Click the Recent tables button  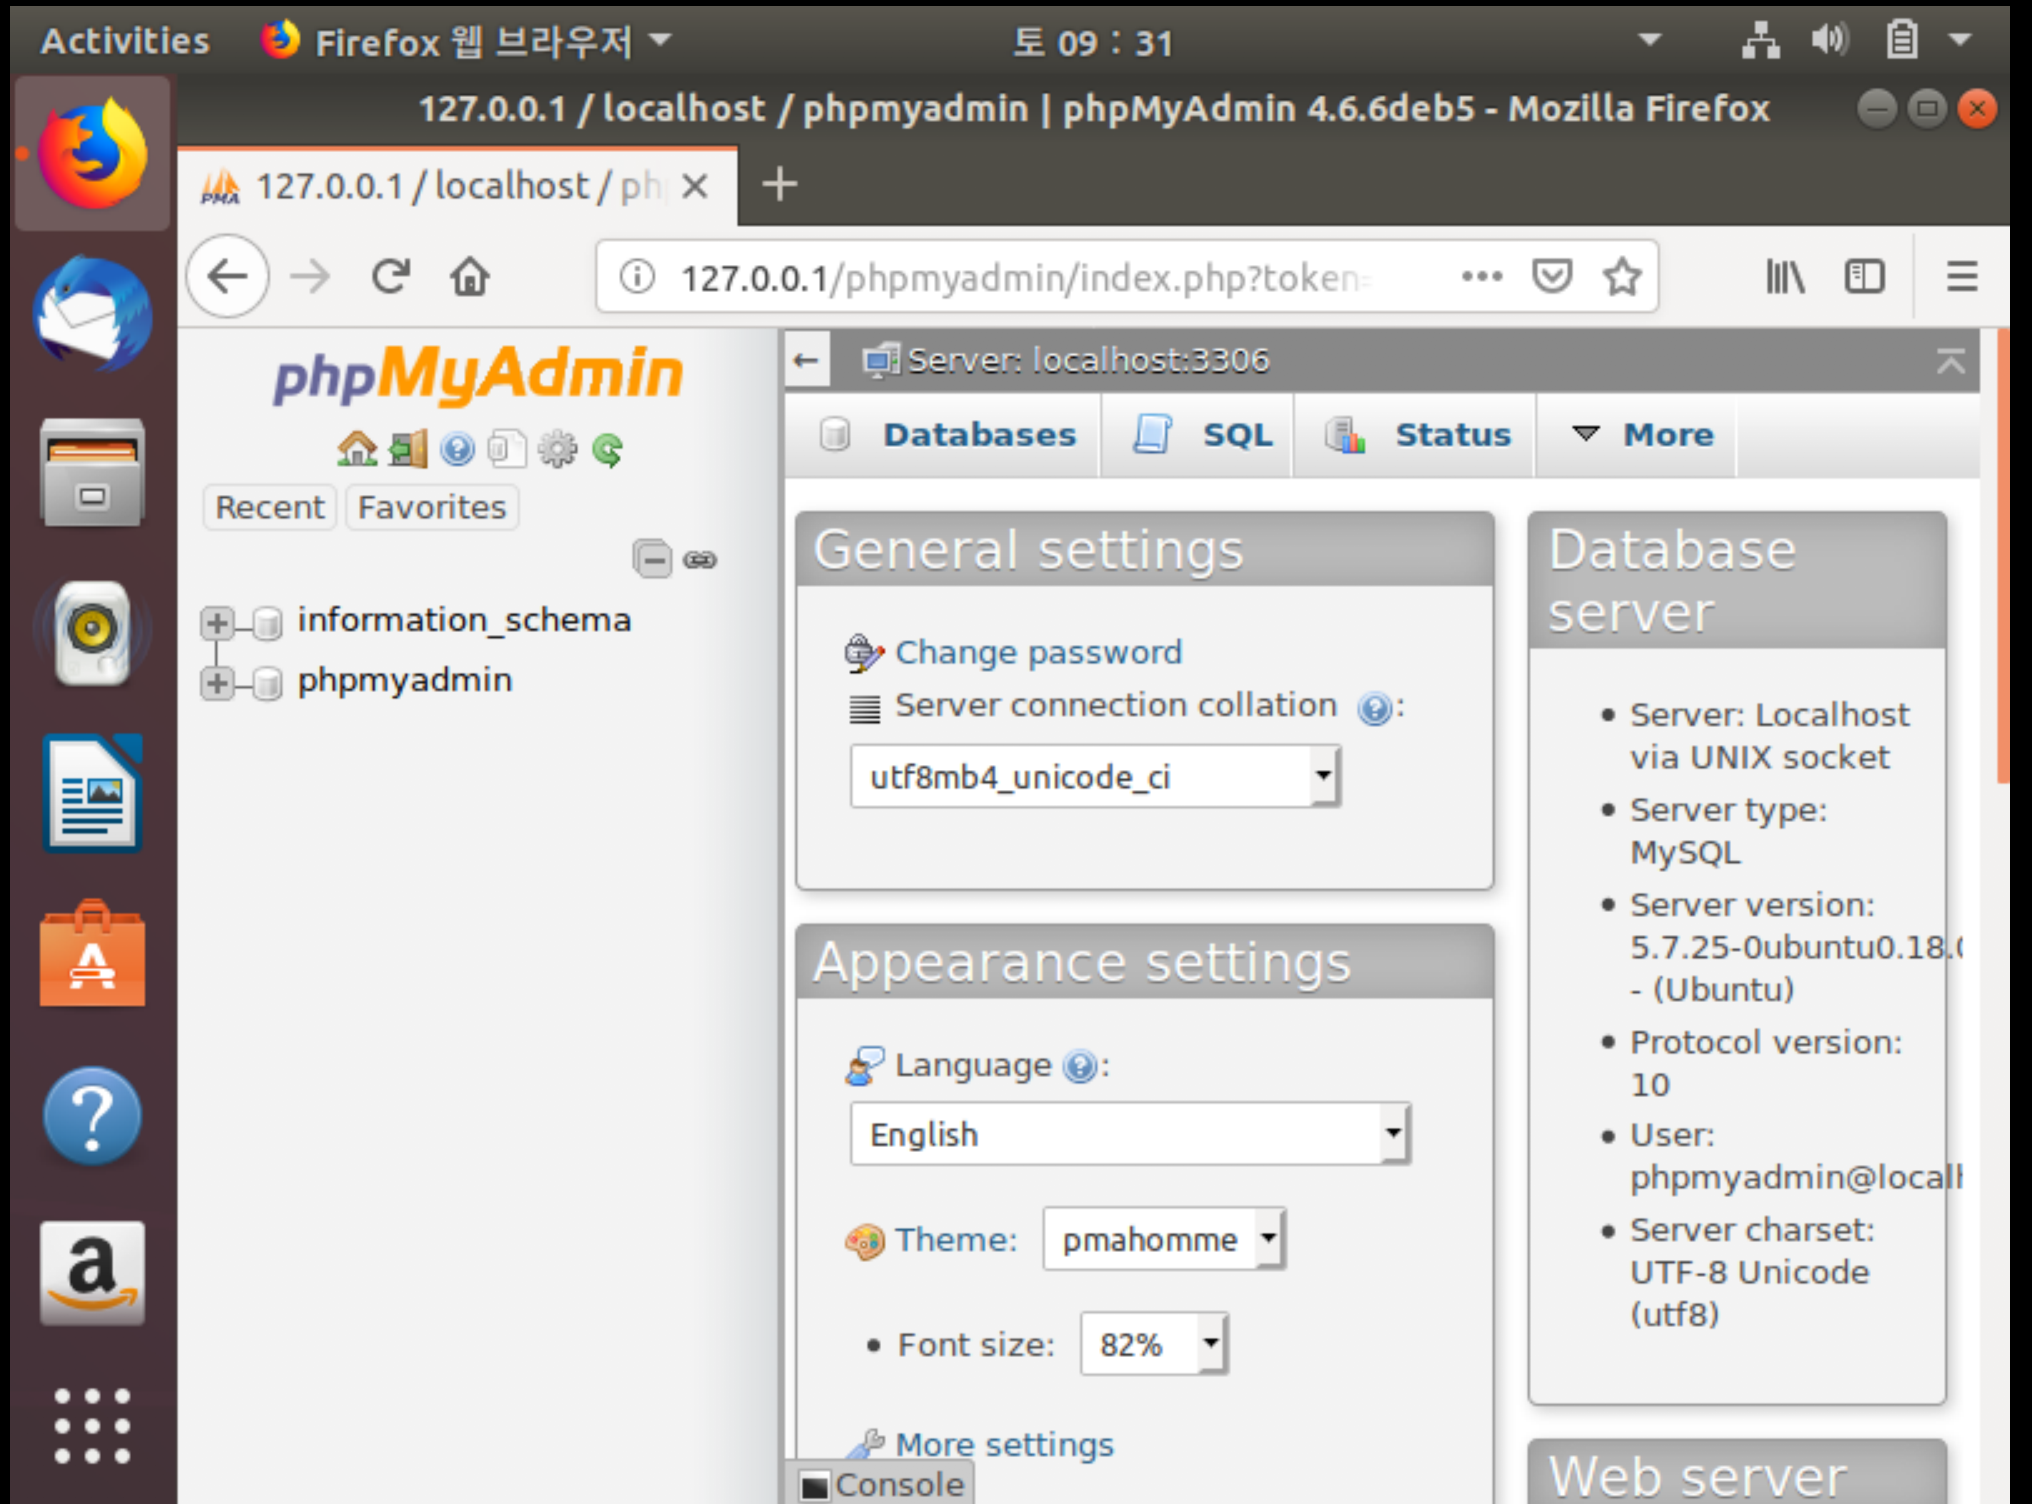click(x=270, y=507)
